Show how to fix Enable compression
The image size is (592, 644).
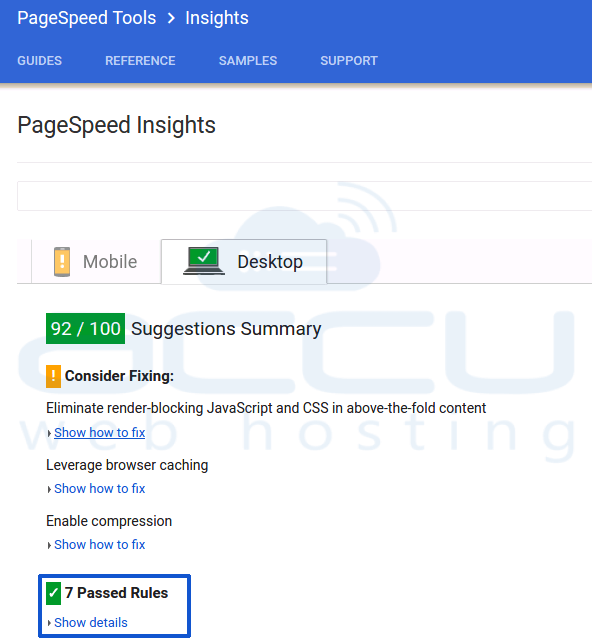pyautogui.click(x=99, y=545)
